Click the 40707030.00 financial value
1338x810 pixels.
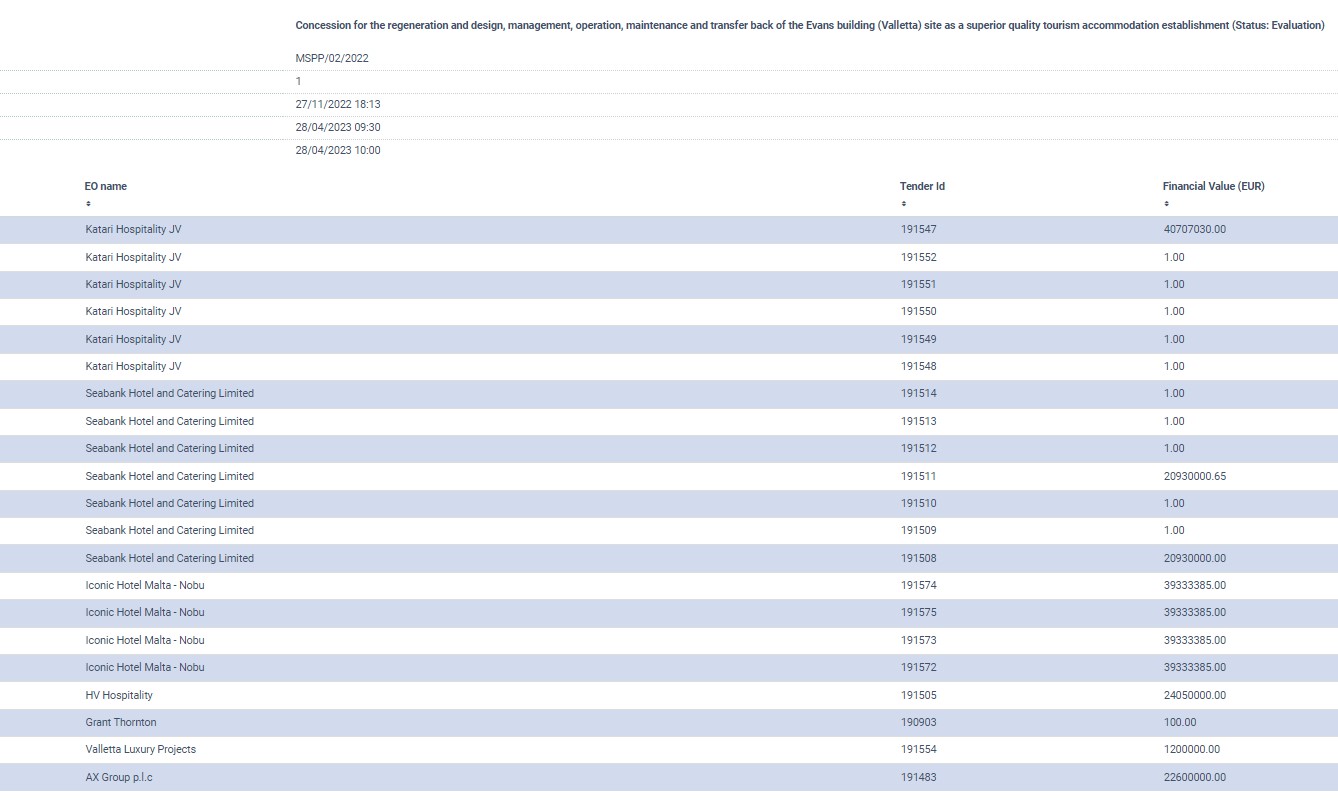(1194, 230)
